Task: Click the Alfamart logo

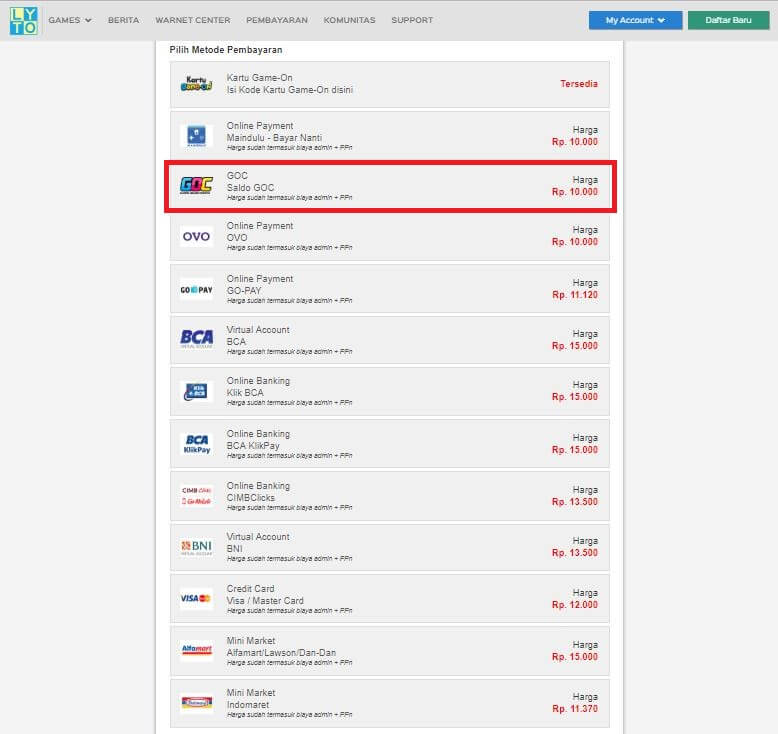Action: (x=196, y=649)
